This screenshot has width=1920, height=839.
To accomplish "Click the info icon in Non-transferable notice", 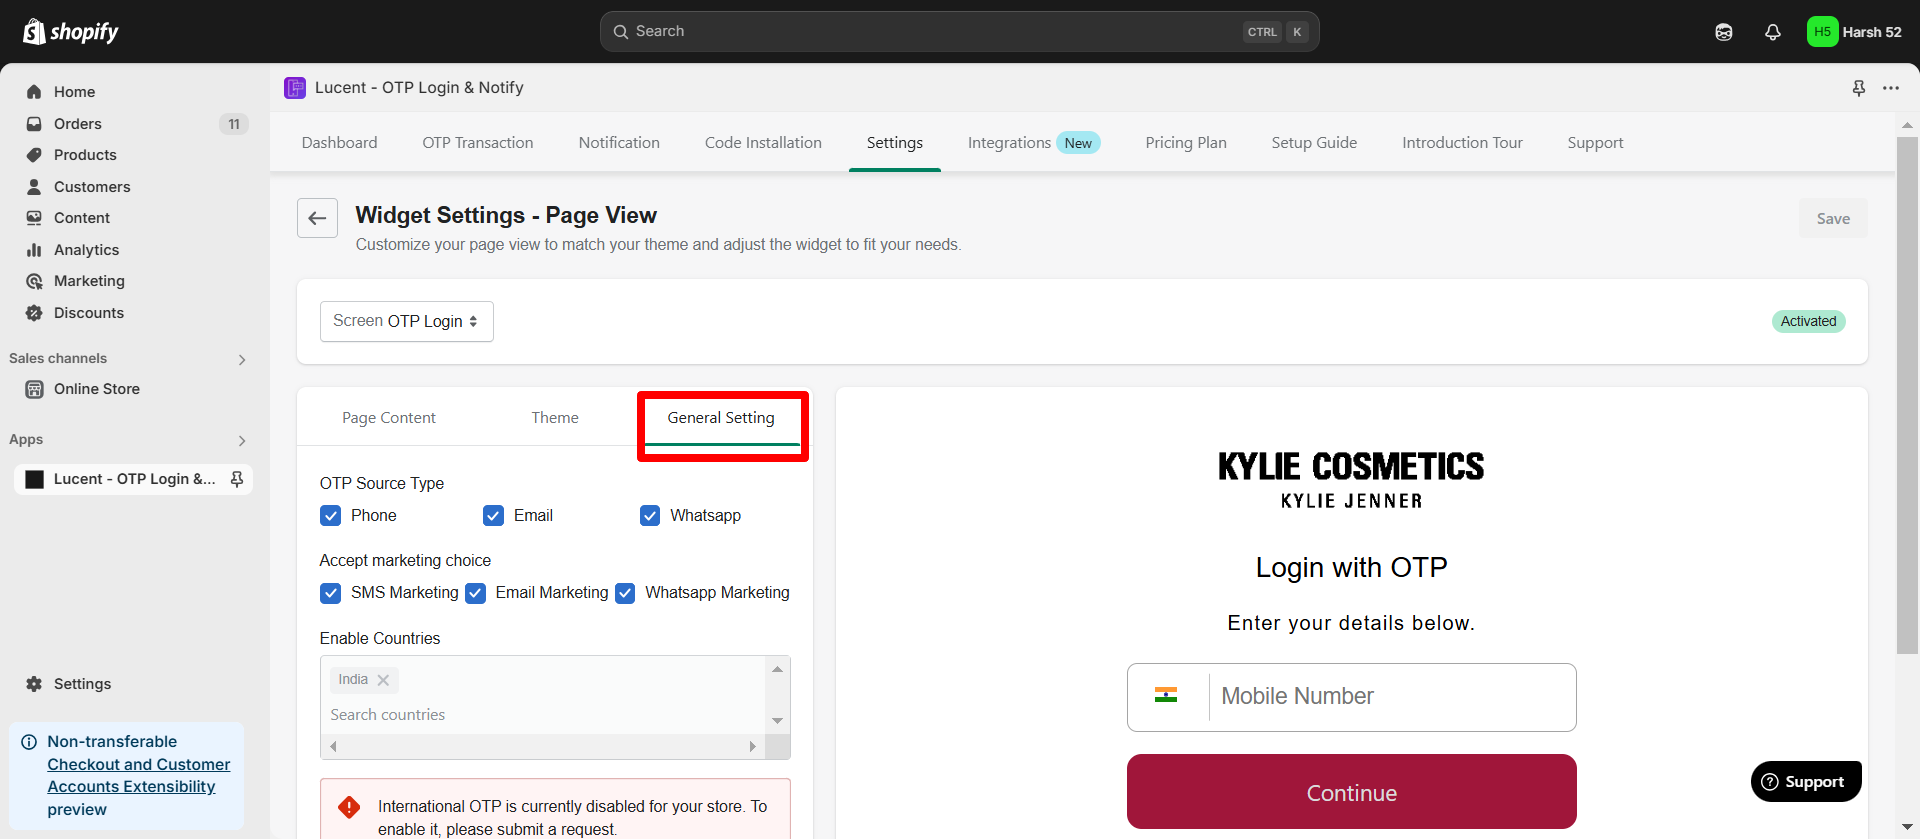I will pyautogui.click(x=29, y=742).
